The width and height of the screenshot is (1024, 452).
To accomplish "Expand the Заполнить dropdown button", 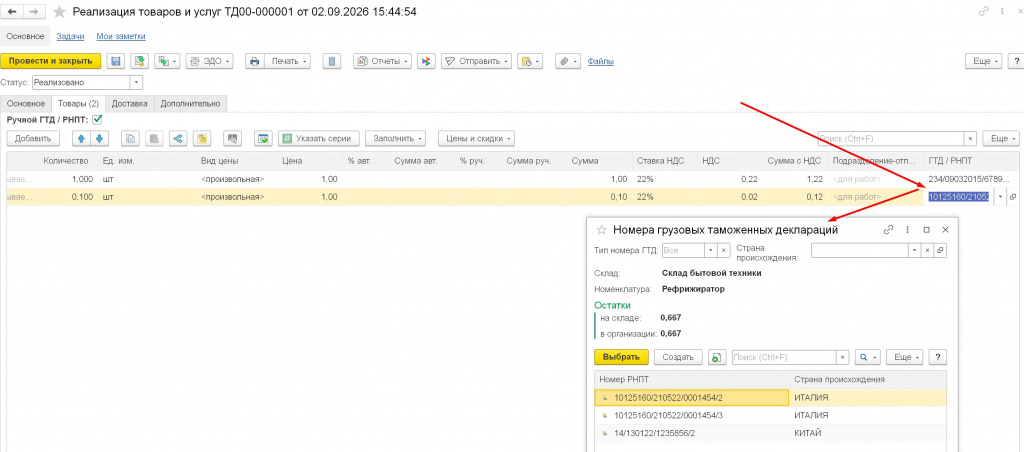I will point(396,138).
